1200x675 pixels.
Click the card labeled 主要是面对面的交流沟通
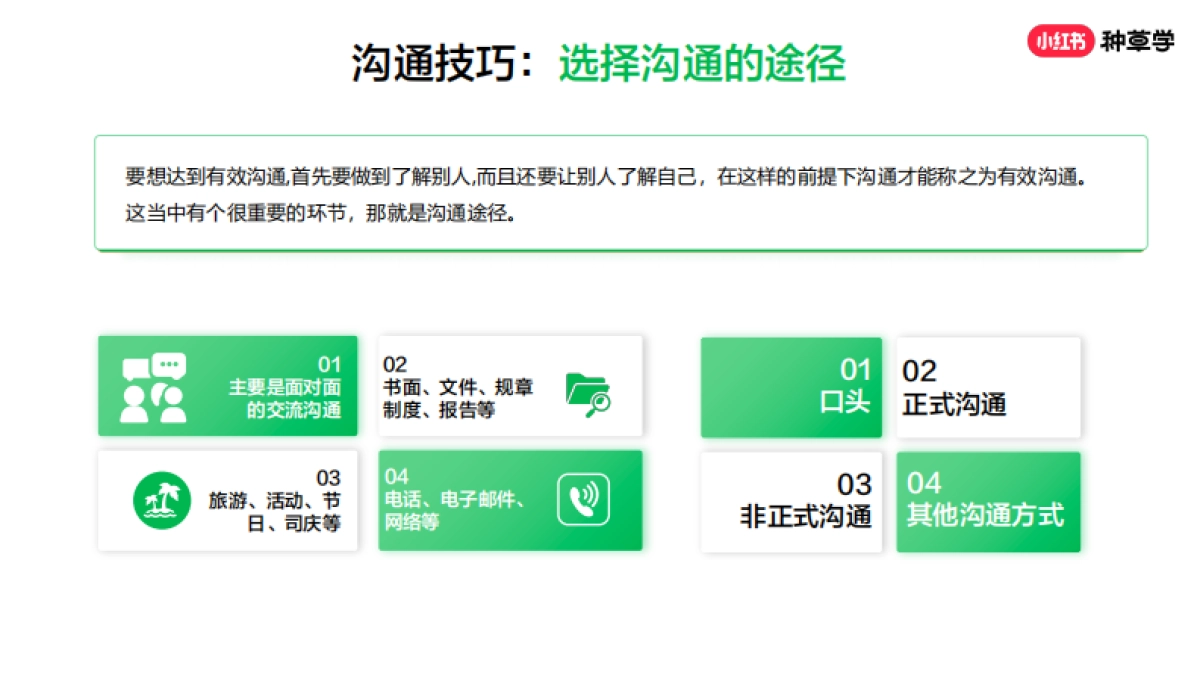click(x=228, y=386)
